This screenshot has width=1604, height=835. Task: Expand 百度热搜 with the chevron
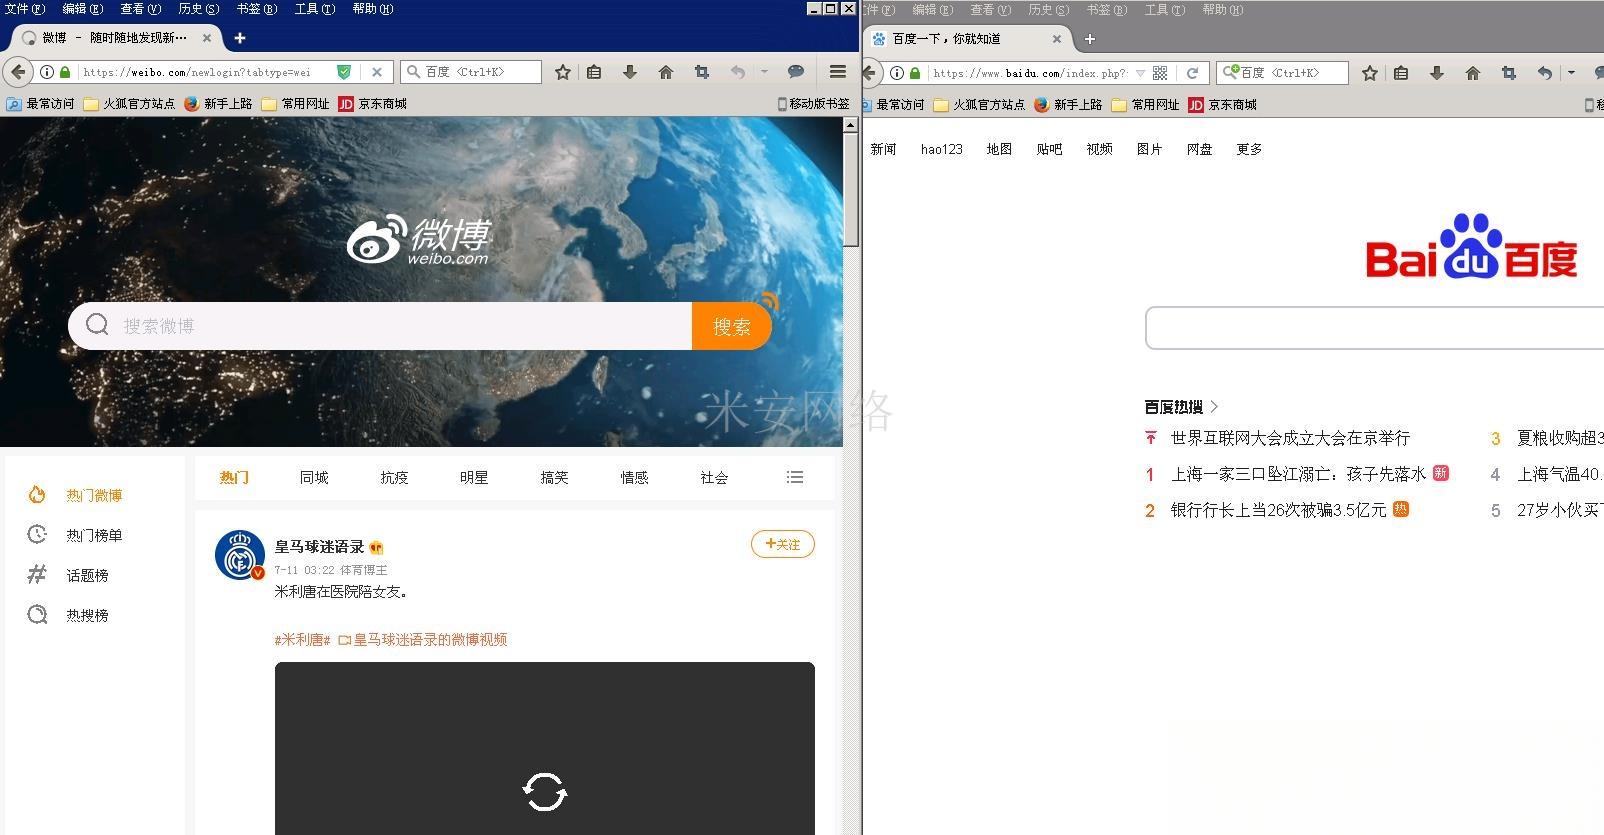click(x=1214, y=406)
